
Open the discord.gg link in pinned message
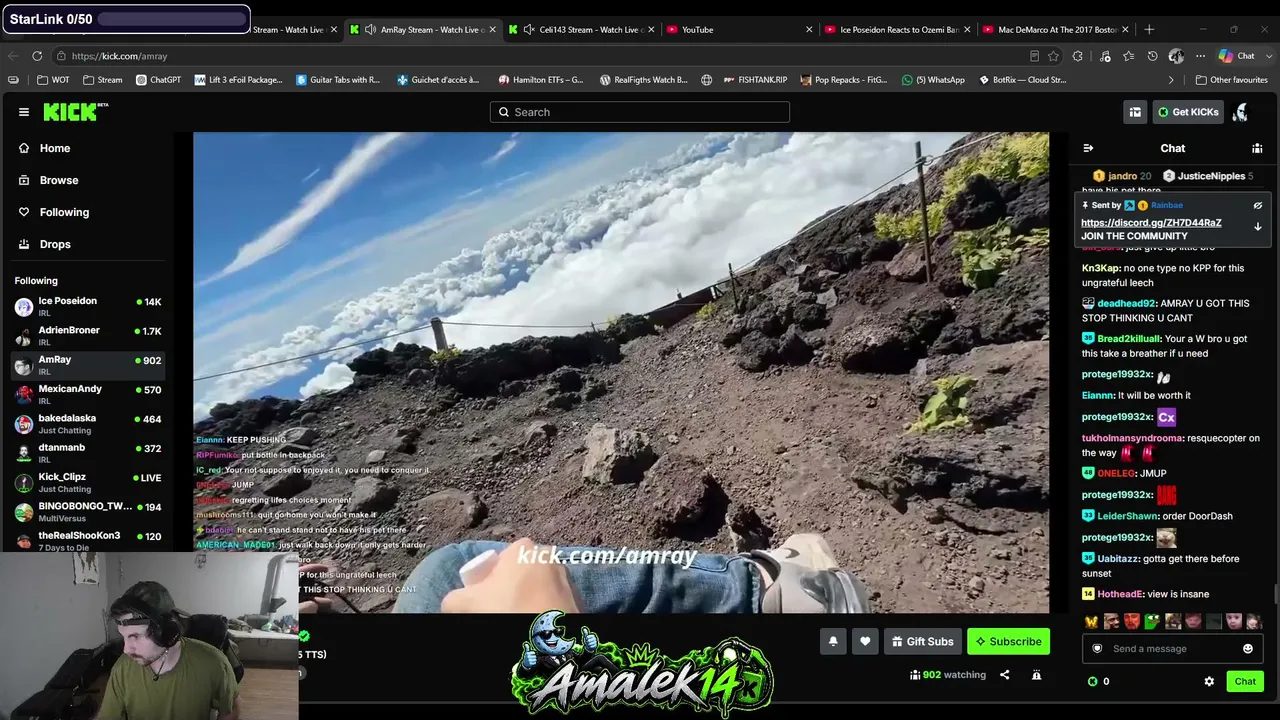point(1151,223)
